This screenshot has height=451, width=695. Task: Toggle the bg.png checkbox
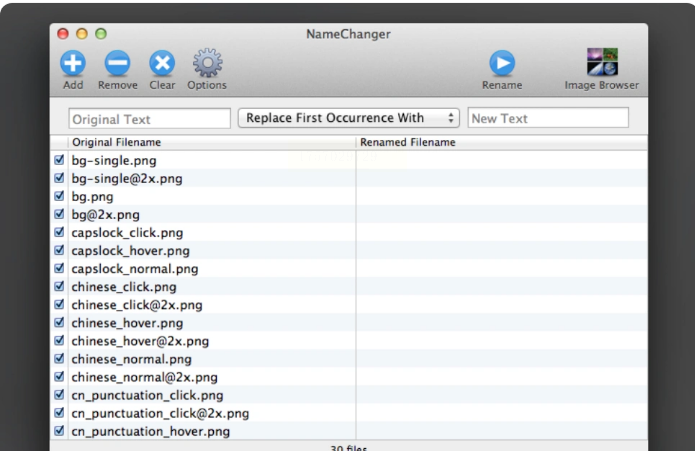(59, 196)
